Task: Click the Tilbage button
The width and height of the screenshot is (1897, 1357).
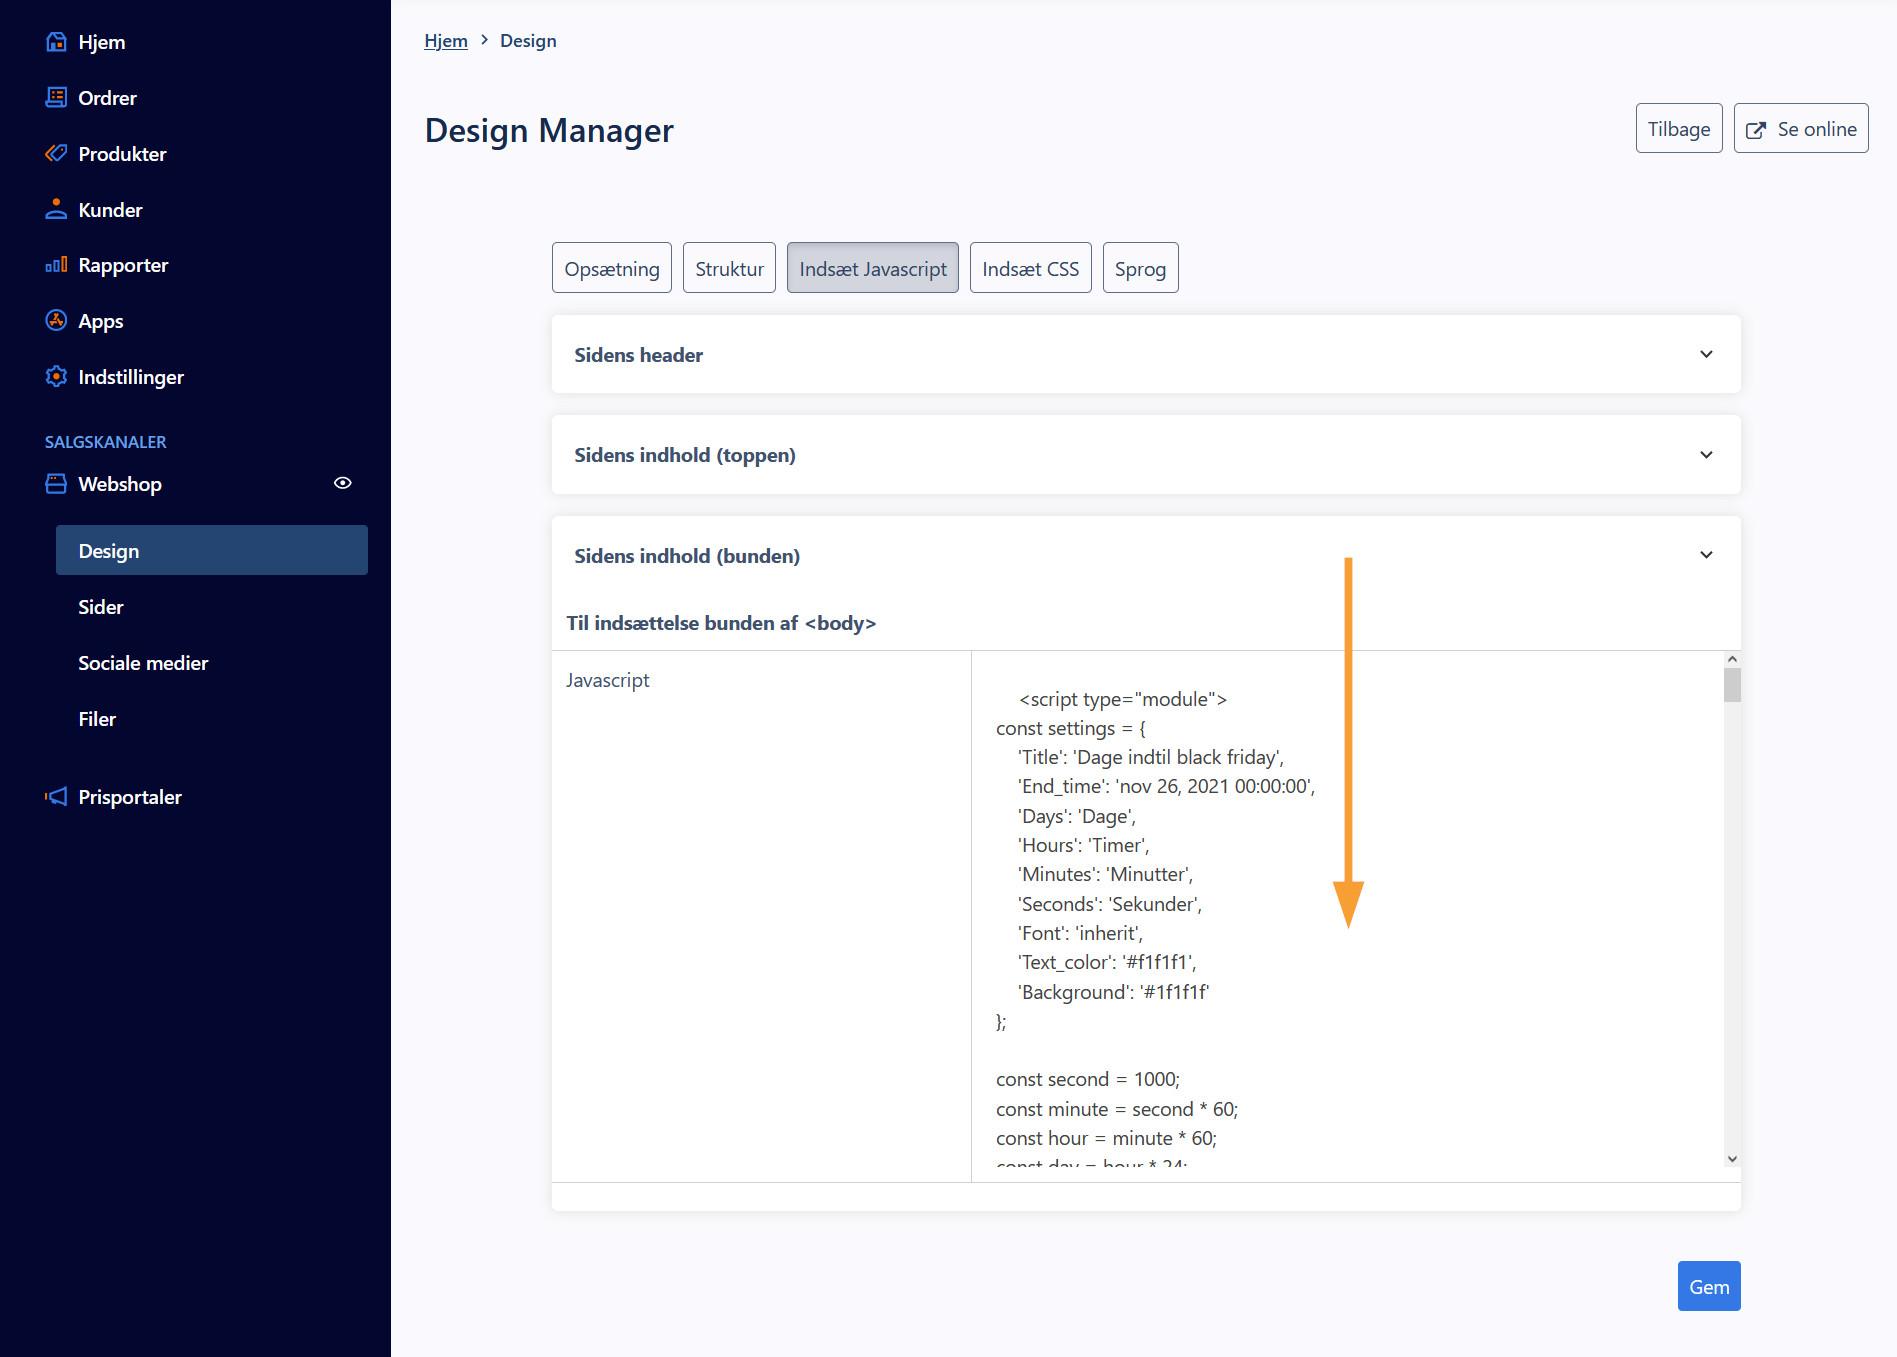Action: point(1678,129)
